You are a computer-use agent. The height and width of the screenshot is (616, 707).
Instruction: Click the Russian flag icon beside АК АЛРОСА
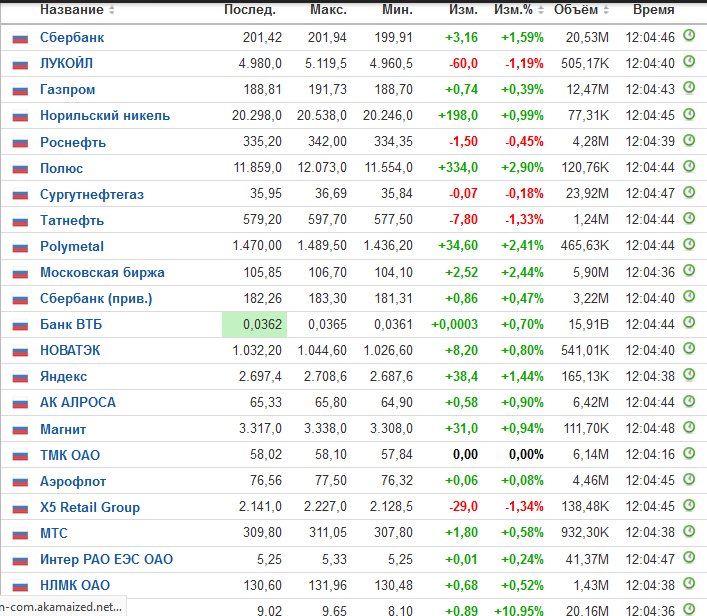click(x=20, y=404)
